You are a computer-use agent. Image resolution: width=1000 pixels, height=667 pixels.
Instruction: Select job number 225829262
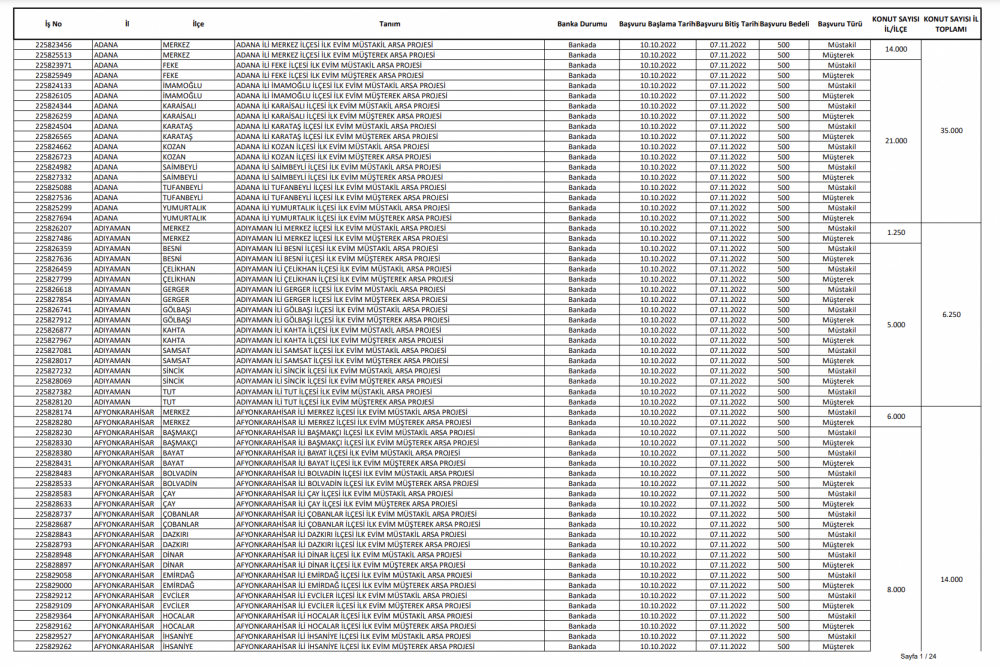54,647
